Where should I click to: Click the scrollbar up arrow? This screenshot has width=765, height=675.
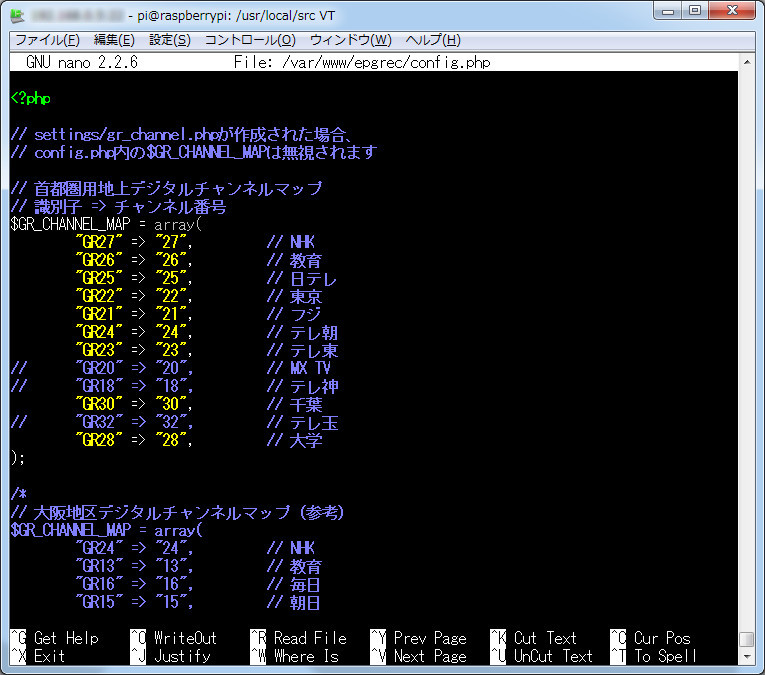(747, 62)
